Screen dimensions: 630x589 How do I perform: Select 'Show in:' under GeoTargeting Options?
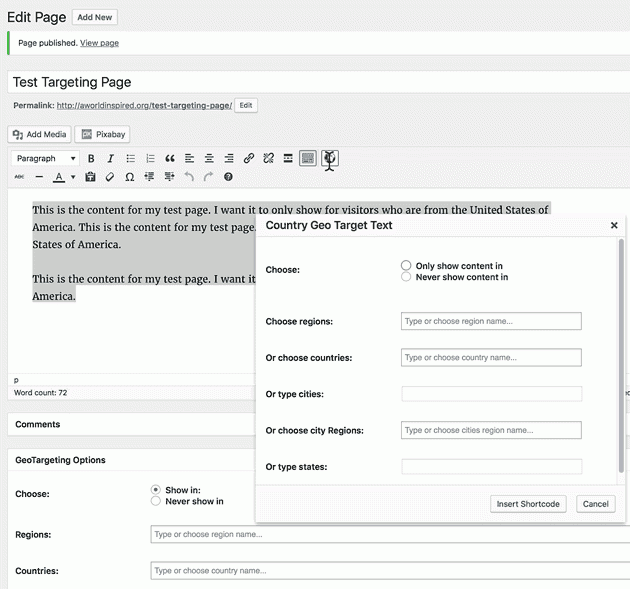coord(155,490)
